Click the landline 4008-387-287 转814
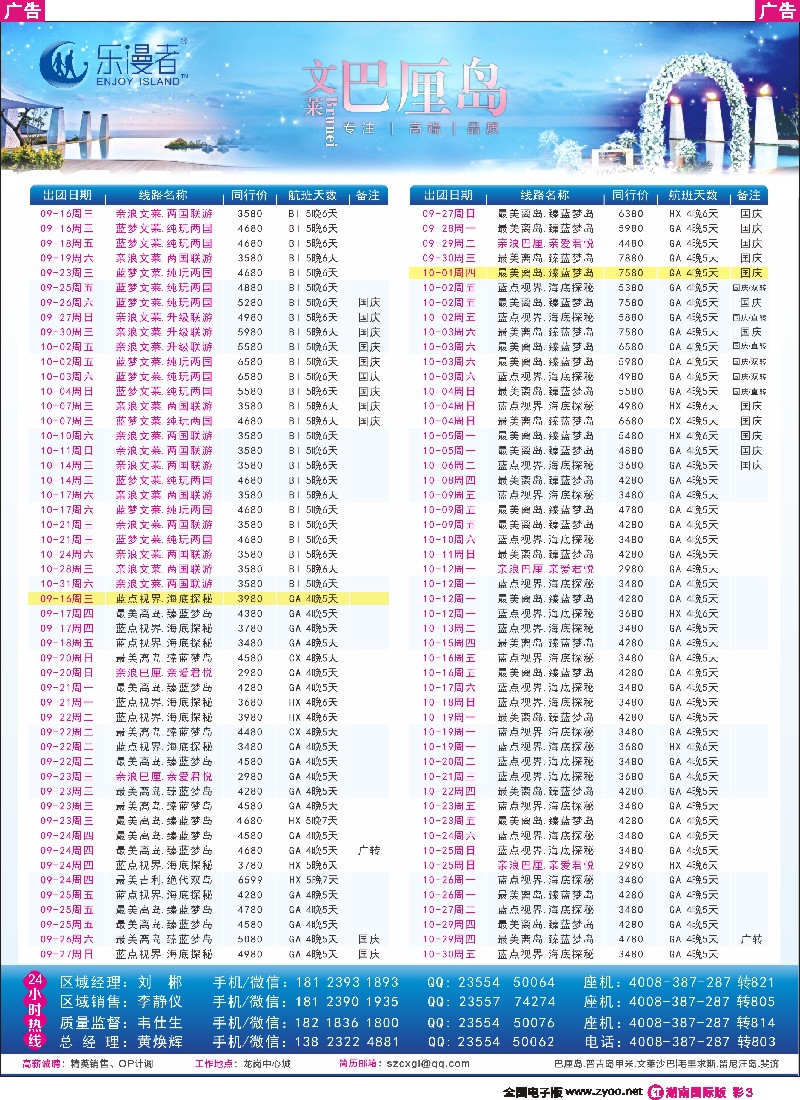Image resolution: width=800 pixels, height=1100 pixels. pyautogui.click(x=702, y=1022)
